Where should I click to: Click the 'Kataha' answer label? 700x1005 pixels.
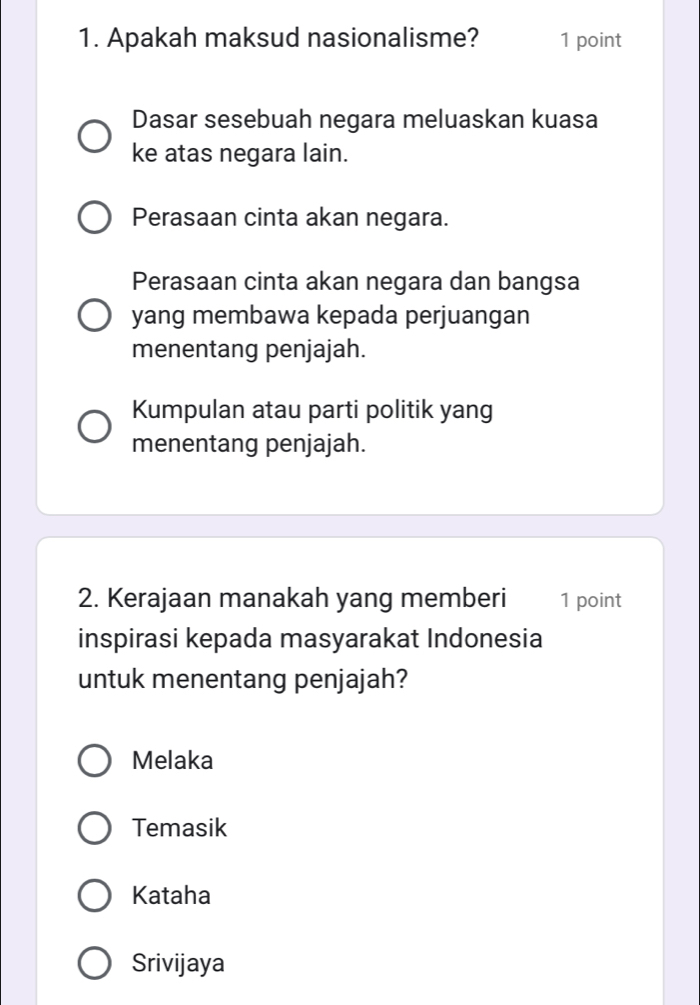171,897
